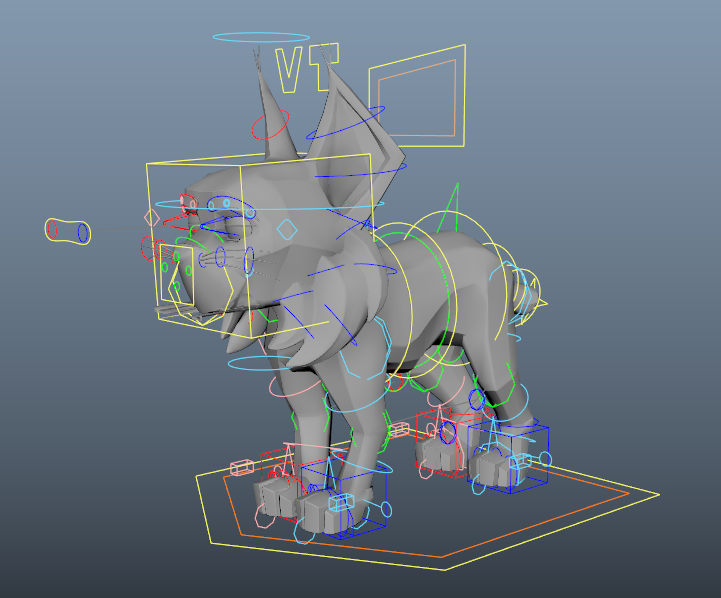
Task: Click the small pink box beside the front red cube
Action: 242,467
